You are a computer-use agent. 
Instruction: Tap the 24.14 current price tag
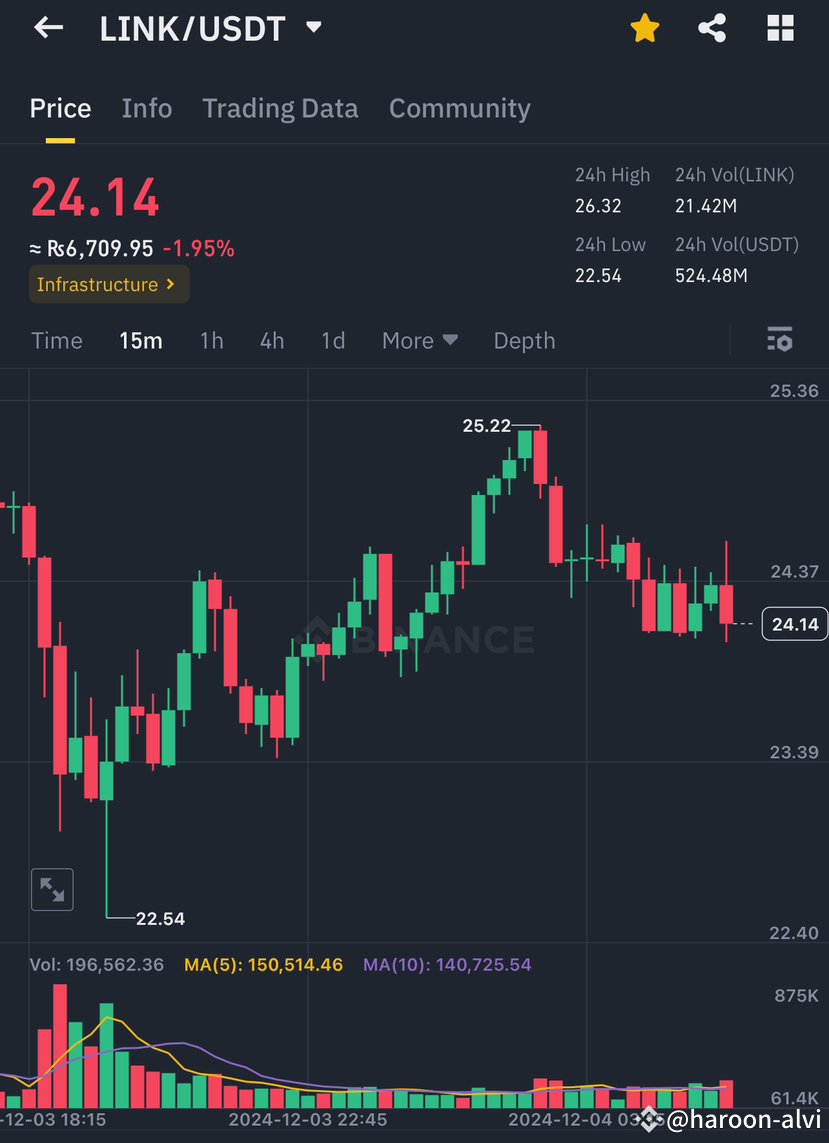click(x=794, y=623)
